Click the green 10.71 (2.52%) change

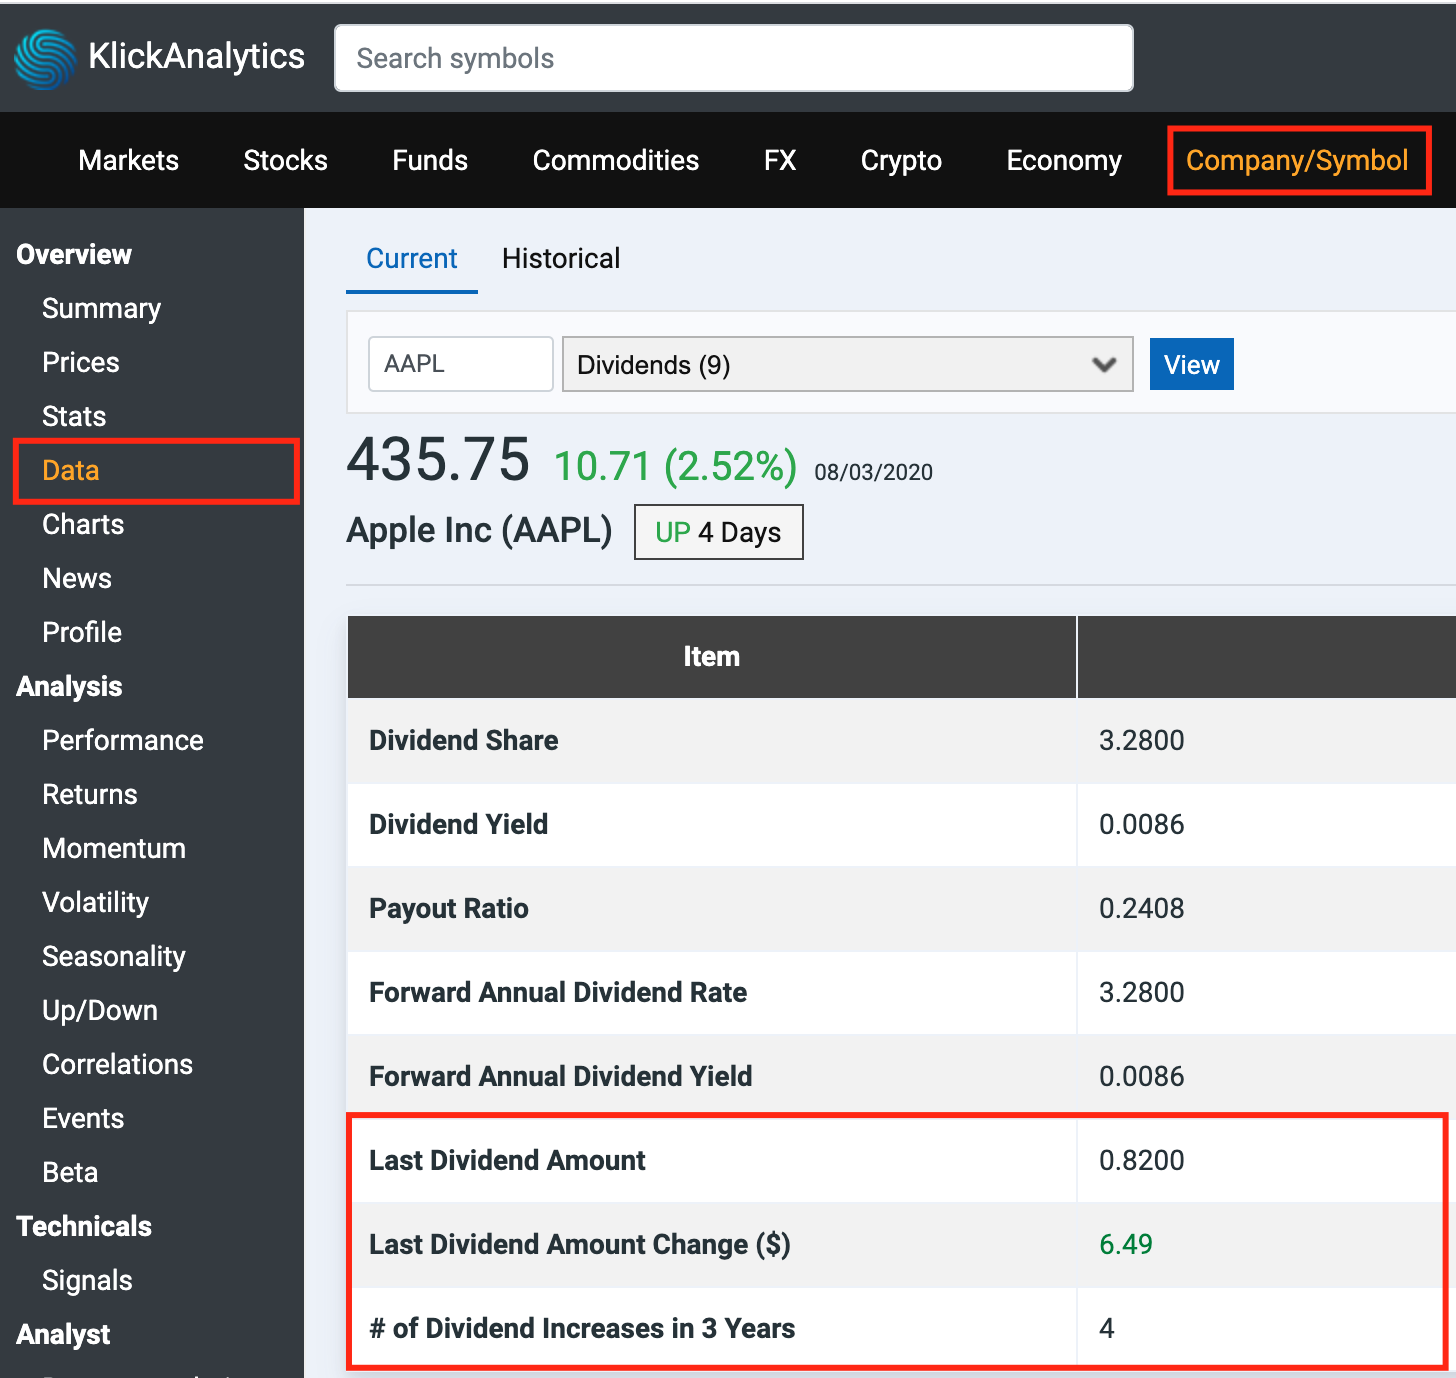click(x=676, y=466)
